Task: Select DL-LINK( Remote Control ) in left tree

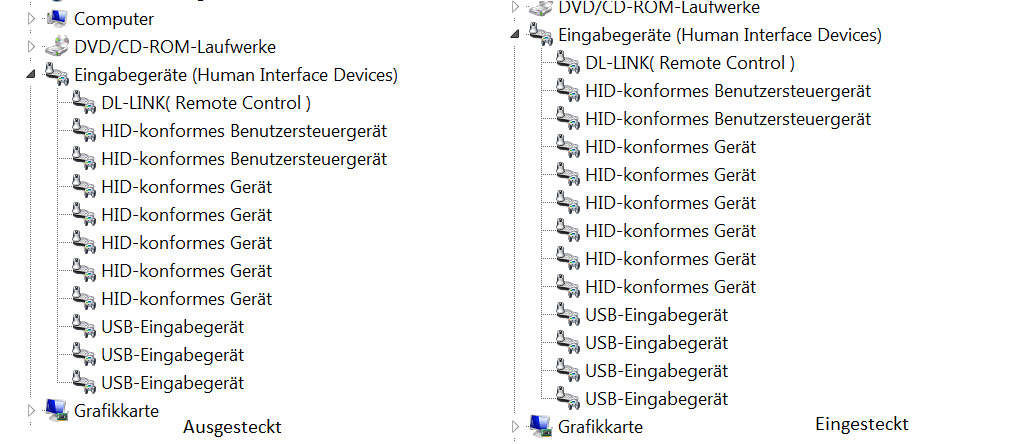Action: (206, 103)
